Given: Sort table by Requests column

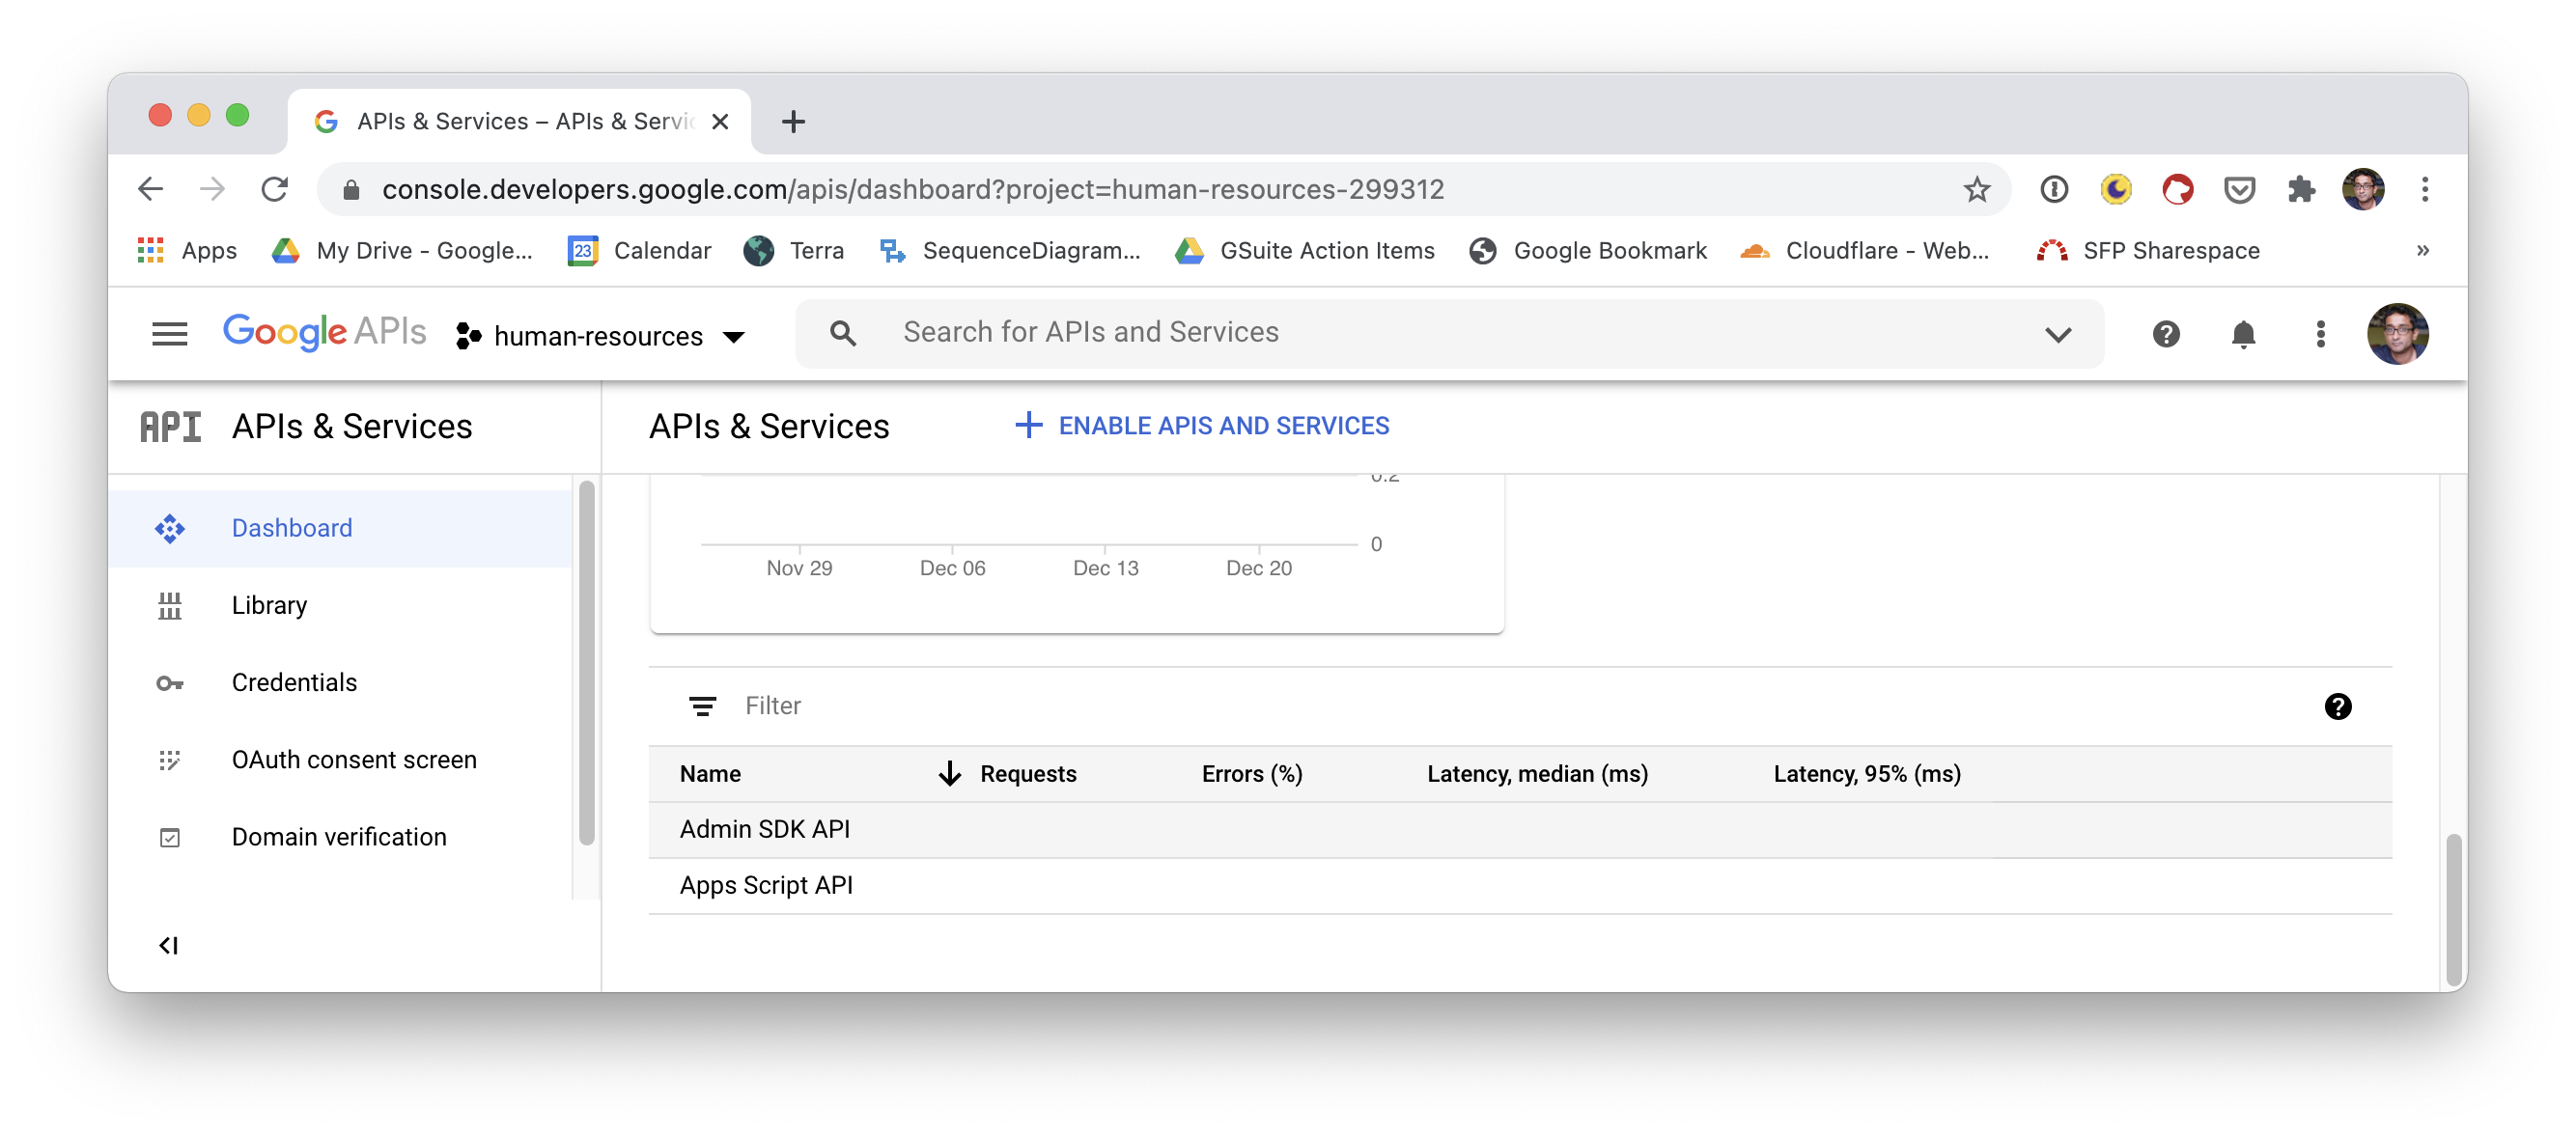Looking at the screenshot, I should (x=1026, y=774).
